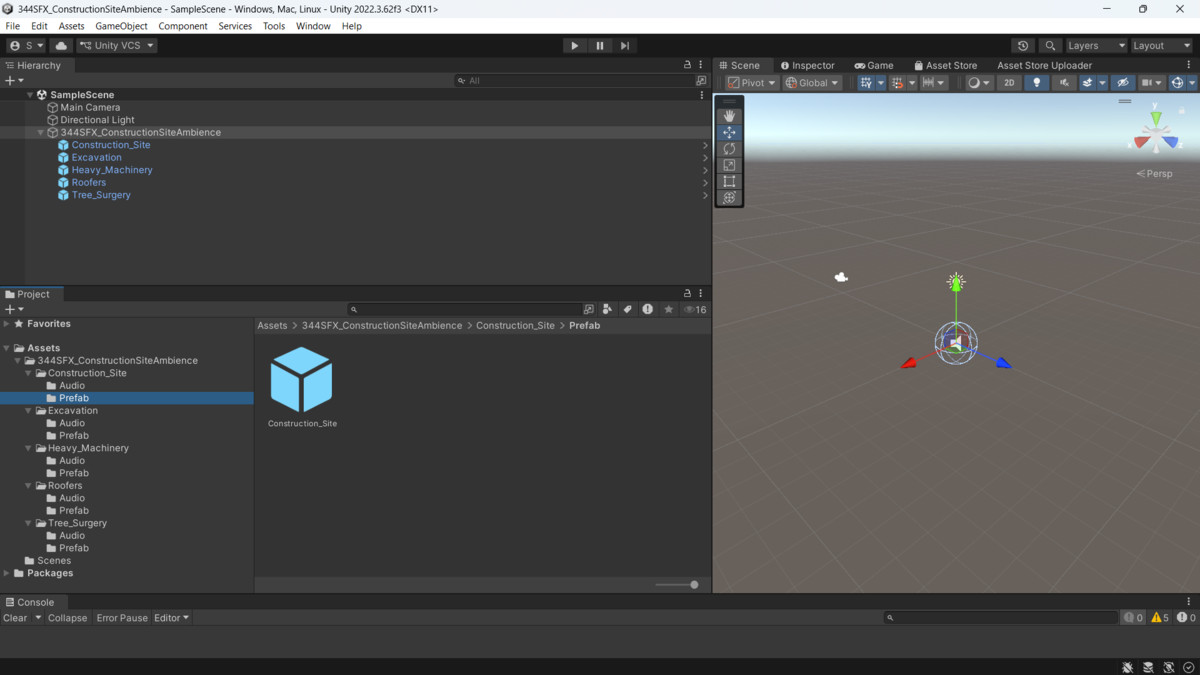Toggle scene audio mute
This screenshot has width=1200, height=675.
(x=1064, y=83)
